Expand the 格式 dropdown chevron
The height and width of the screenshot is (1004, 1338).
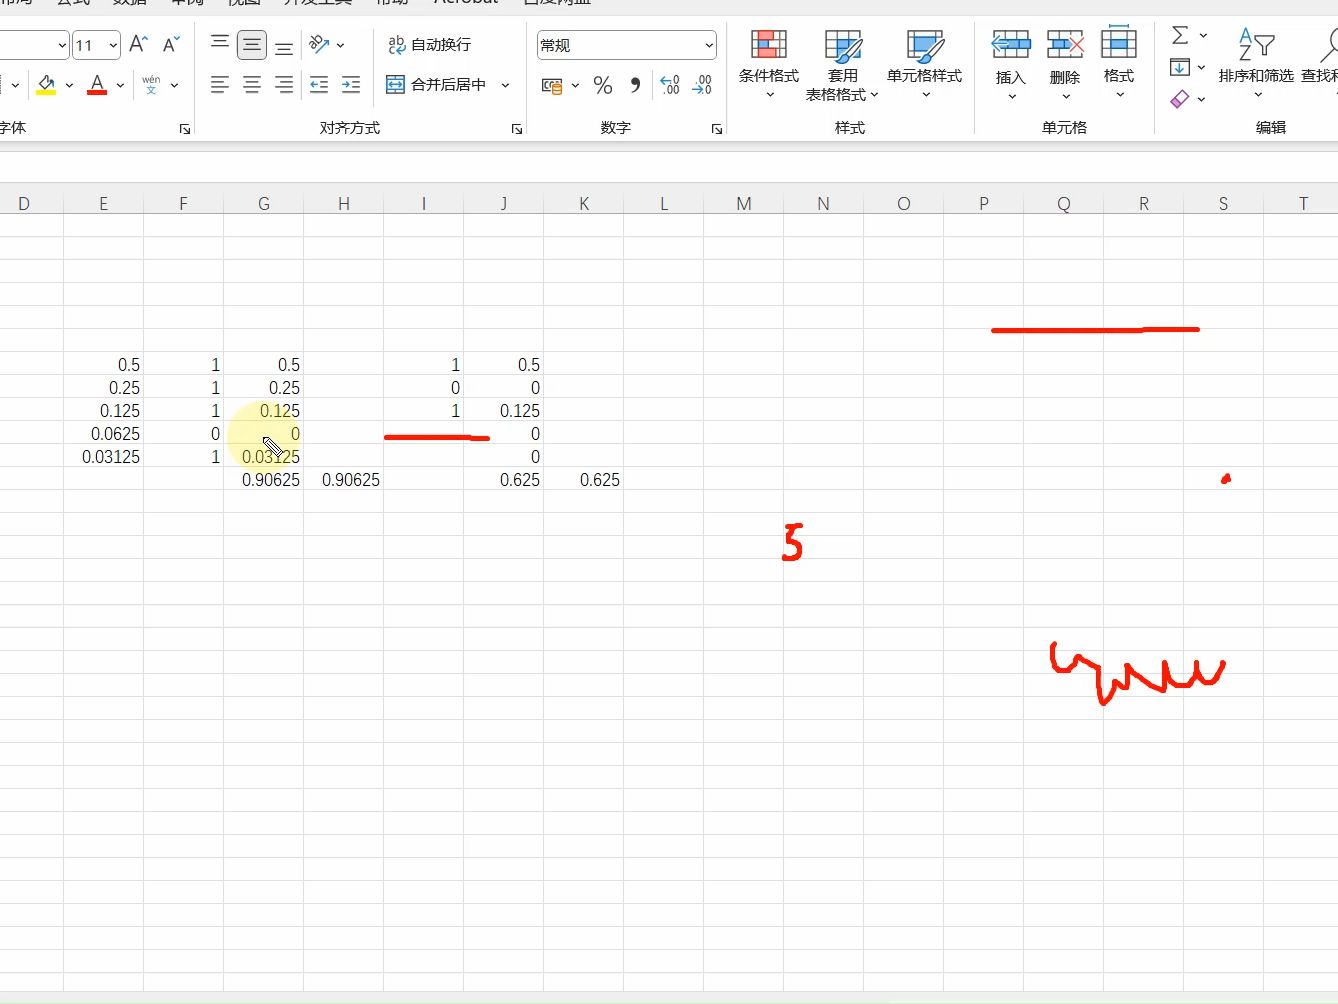coord(1120,96)
